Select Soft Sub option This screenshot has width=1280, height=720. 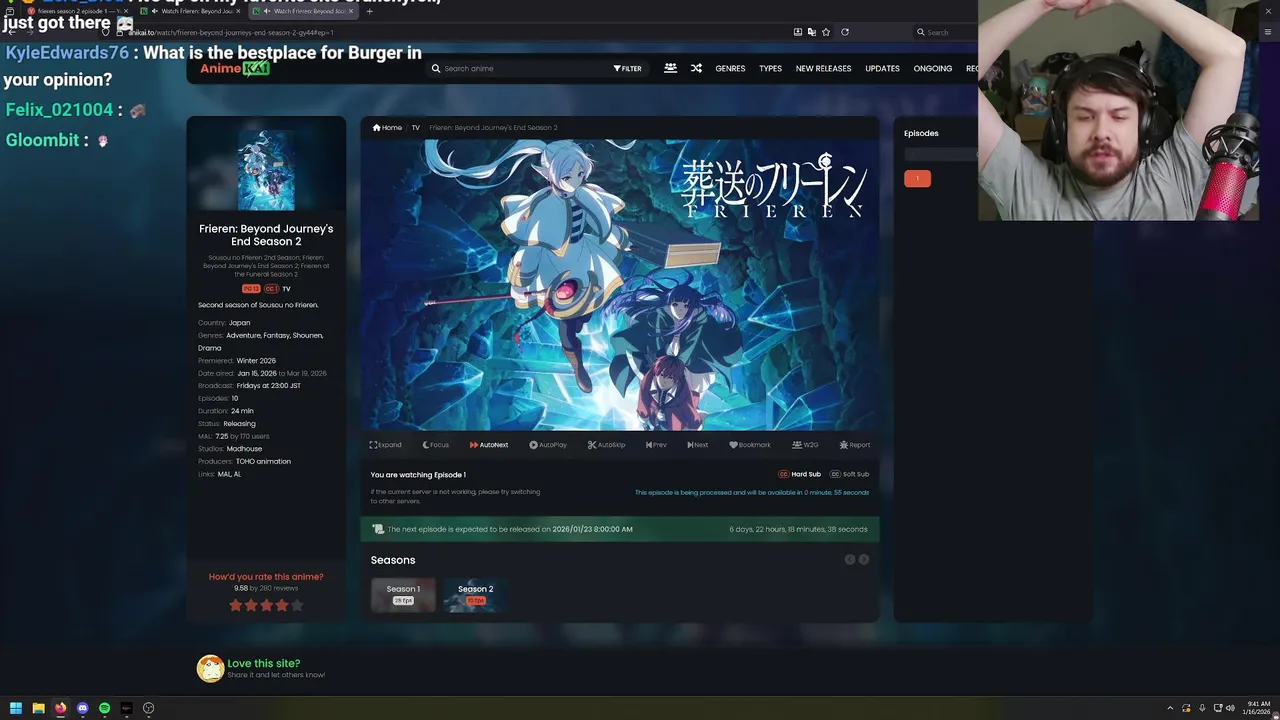pyautogui.click(x=850, y=474)
